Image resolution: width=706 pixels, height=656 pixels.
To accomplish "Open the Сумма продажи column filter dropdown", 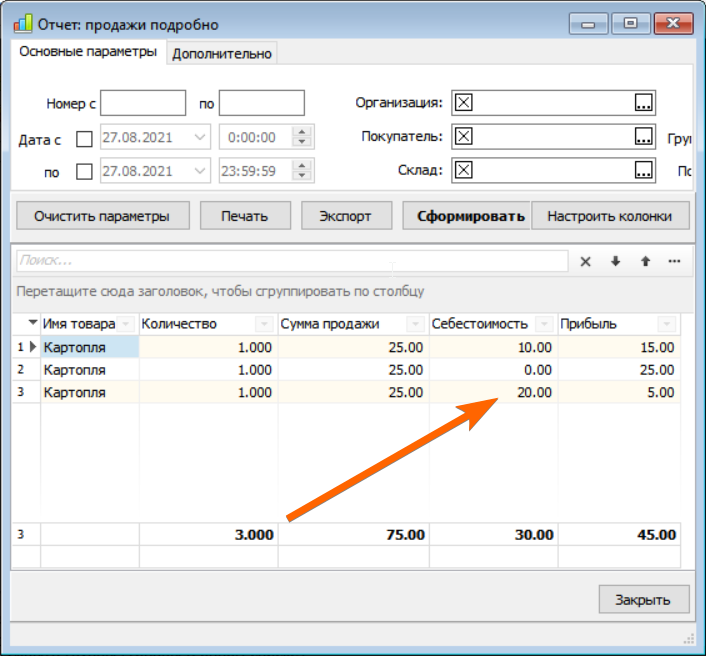I will [x=415, y=324].
